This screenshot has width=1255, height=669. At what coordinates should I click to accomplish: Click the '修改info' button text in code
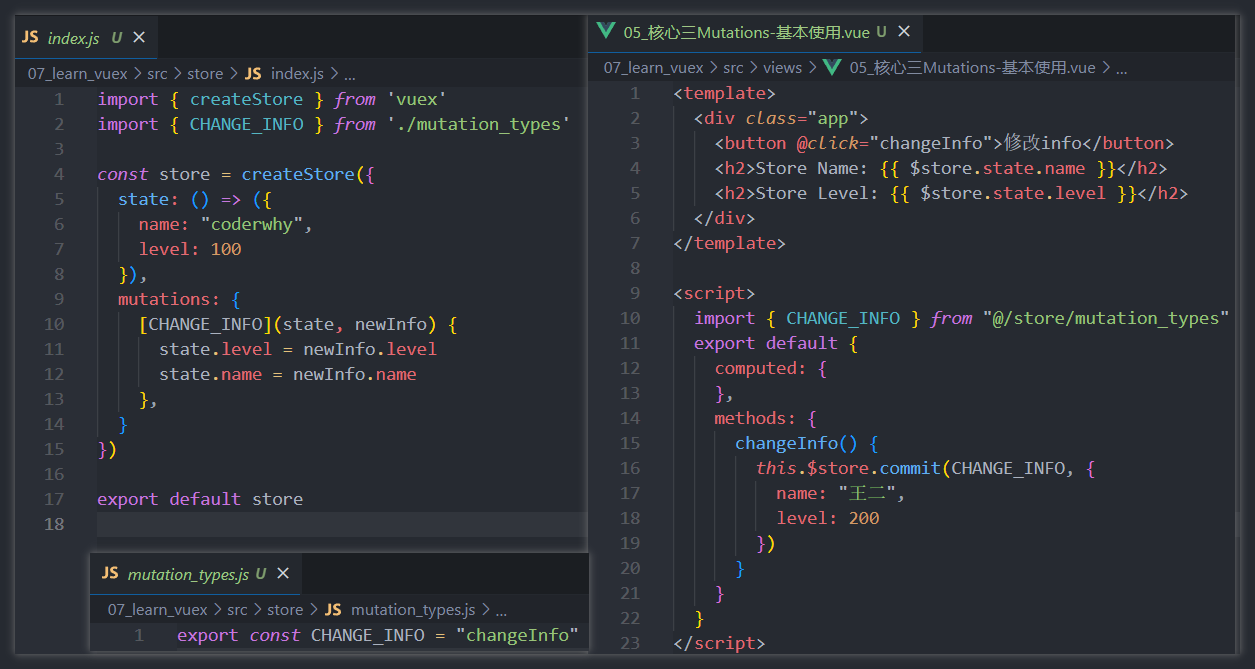pyautogui.click(x=1044, y=143)
